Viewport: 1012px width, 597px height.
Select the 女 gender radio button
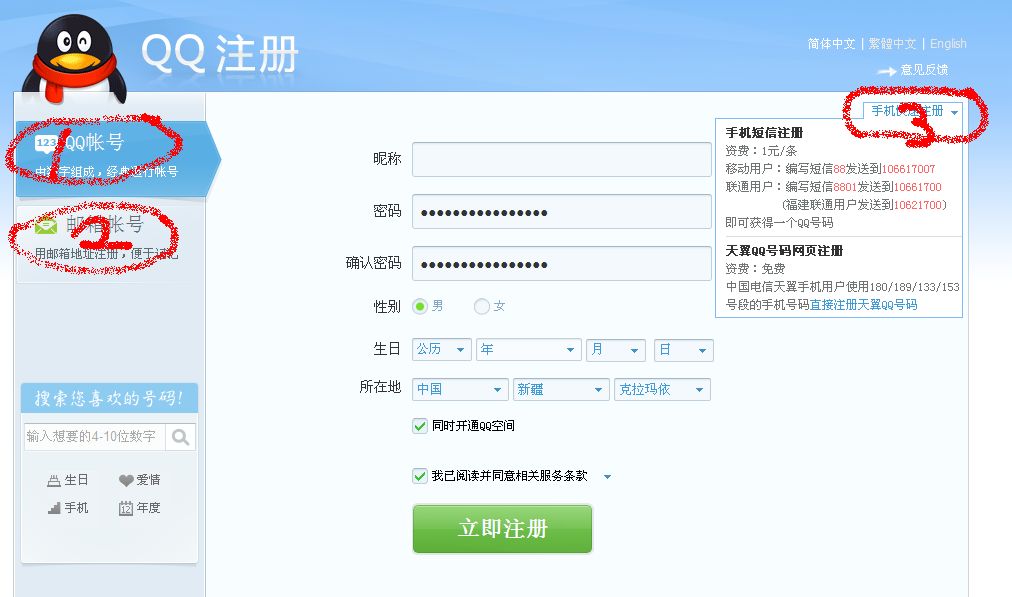click(x=482, y=308)
